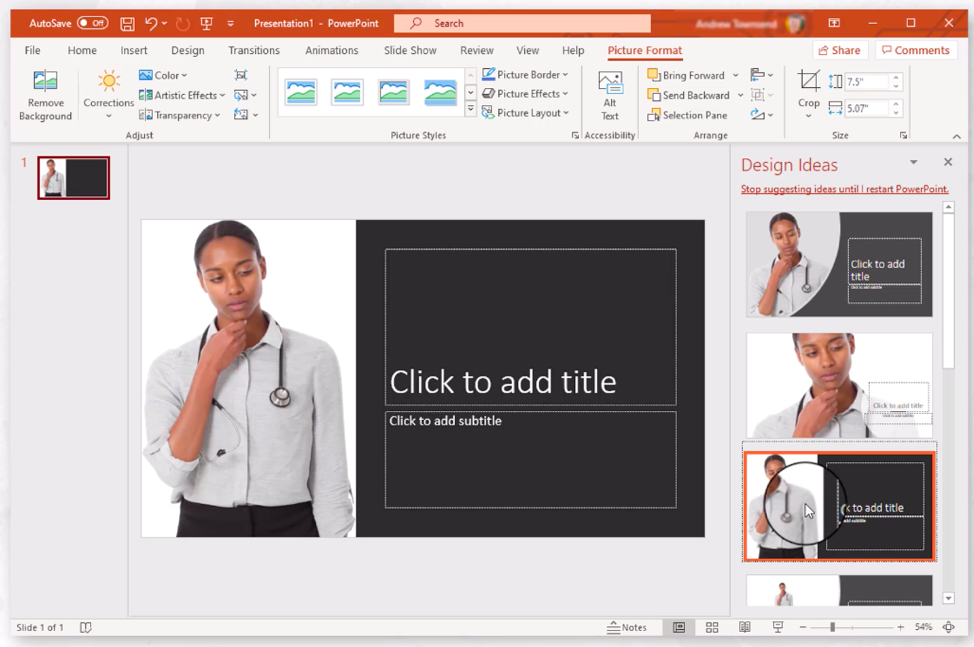Open Picture Effects options
The height and width of the screenshot is (647, 974).
pos(526,93)
